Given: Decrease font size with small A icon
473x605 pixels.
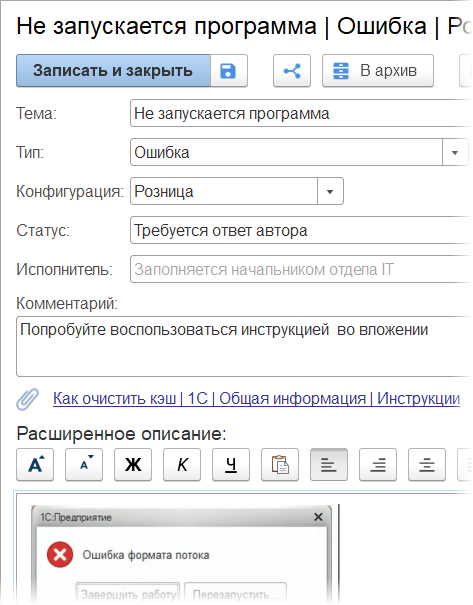Looking at the screenshot, I should pyautogui.click(x=84, y=465).
